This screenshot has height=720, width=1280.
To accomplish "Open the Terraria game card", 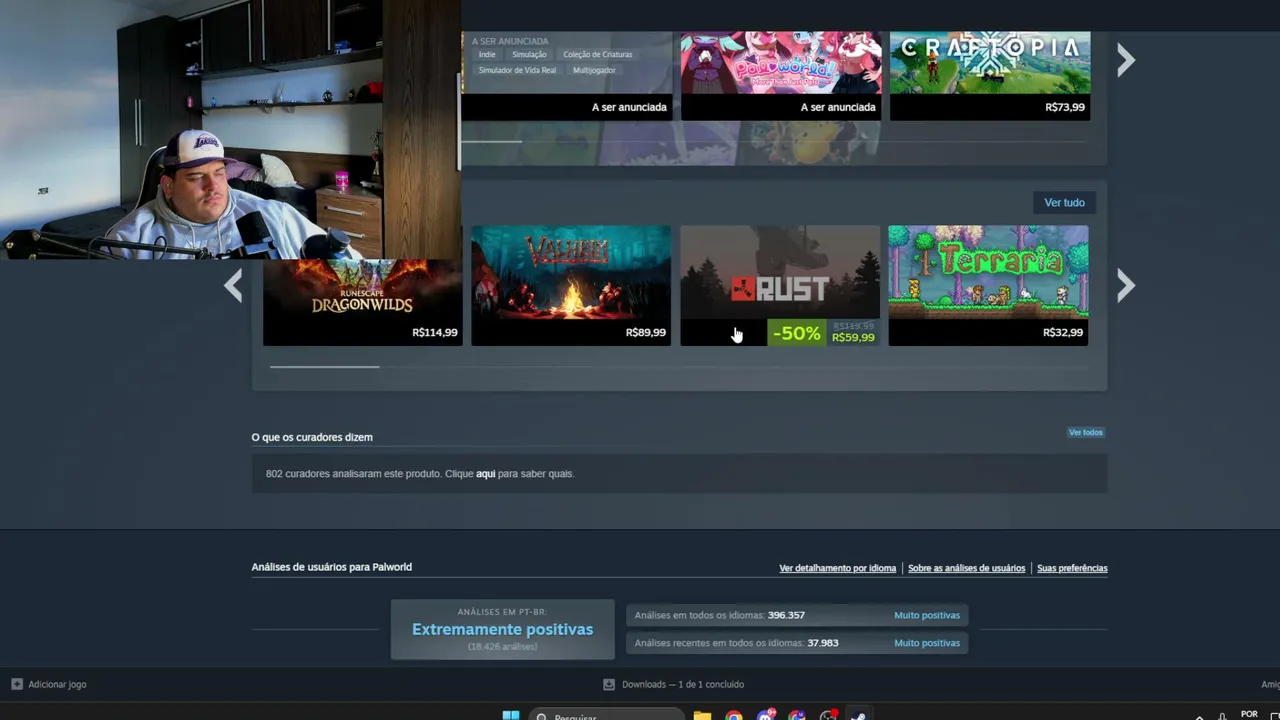I will (988, 285).
